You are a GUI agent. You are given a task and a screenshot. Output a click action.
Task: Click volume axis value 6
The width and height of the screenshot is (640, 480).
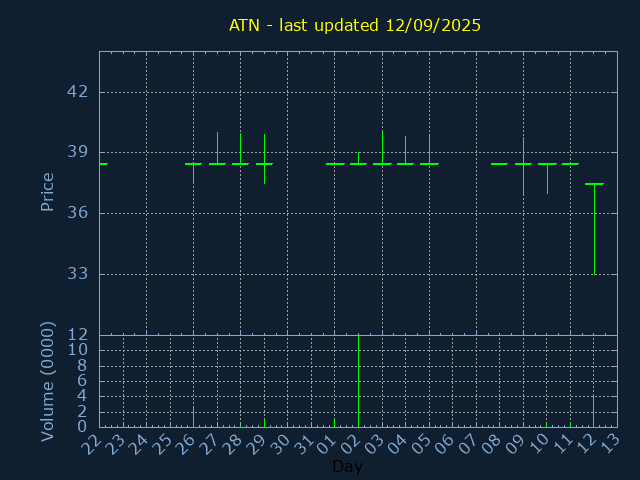[82, 381]
